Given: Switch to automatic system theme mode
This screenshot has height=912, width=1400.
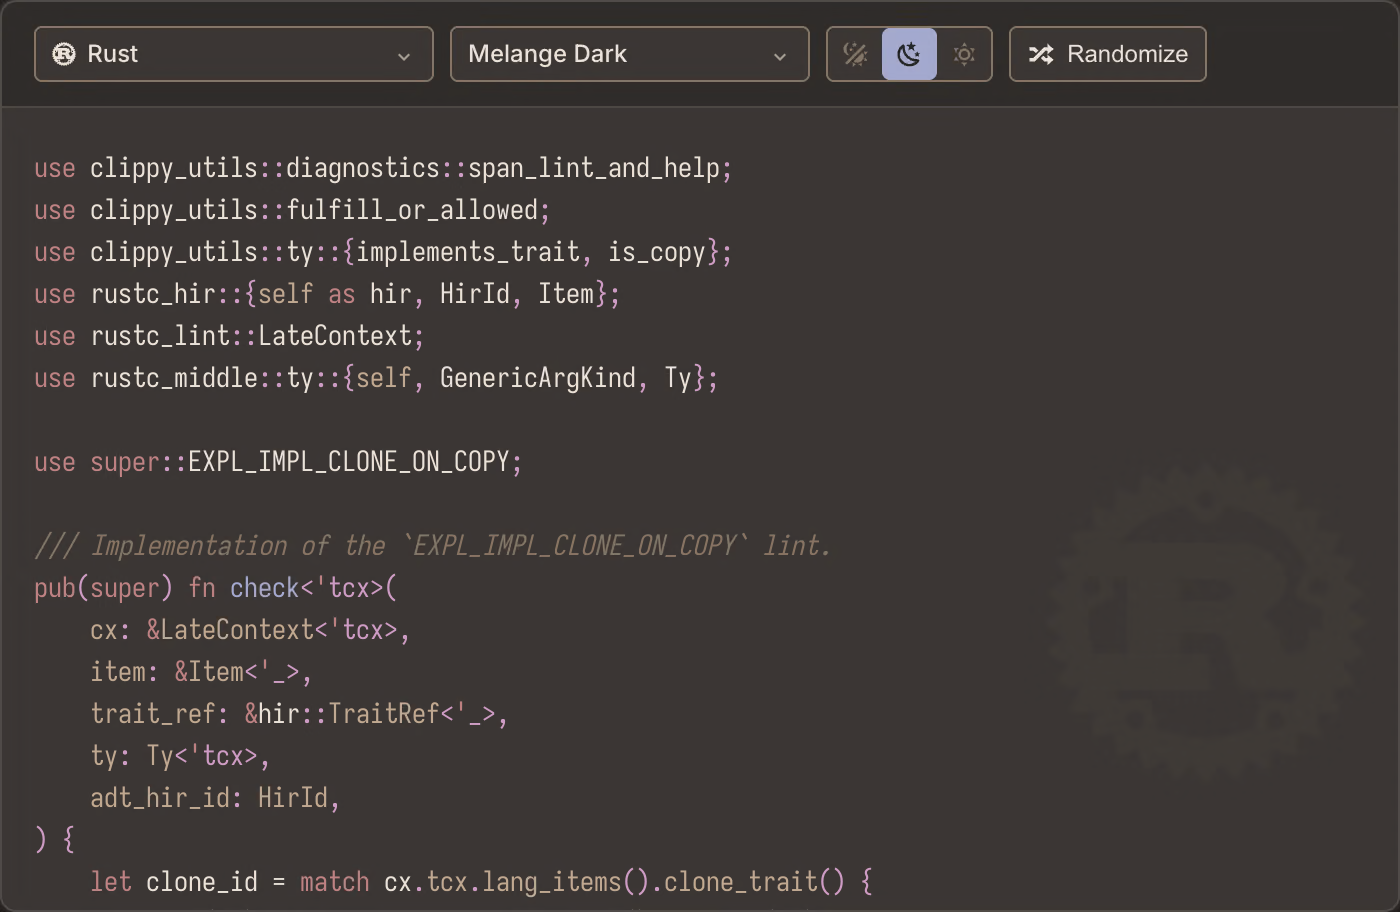Looking at the screenshot, I should pos(855,54).
